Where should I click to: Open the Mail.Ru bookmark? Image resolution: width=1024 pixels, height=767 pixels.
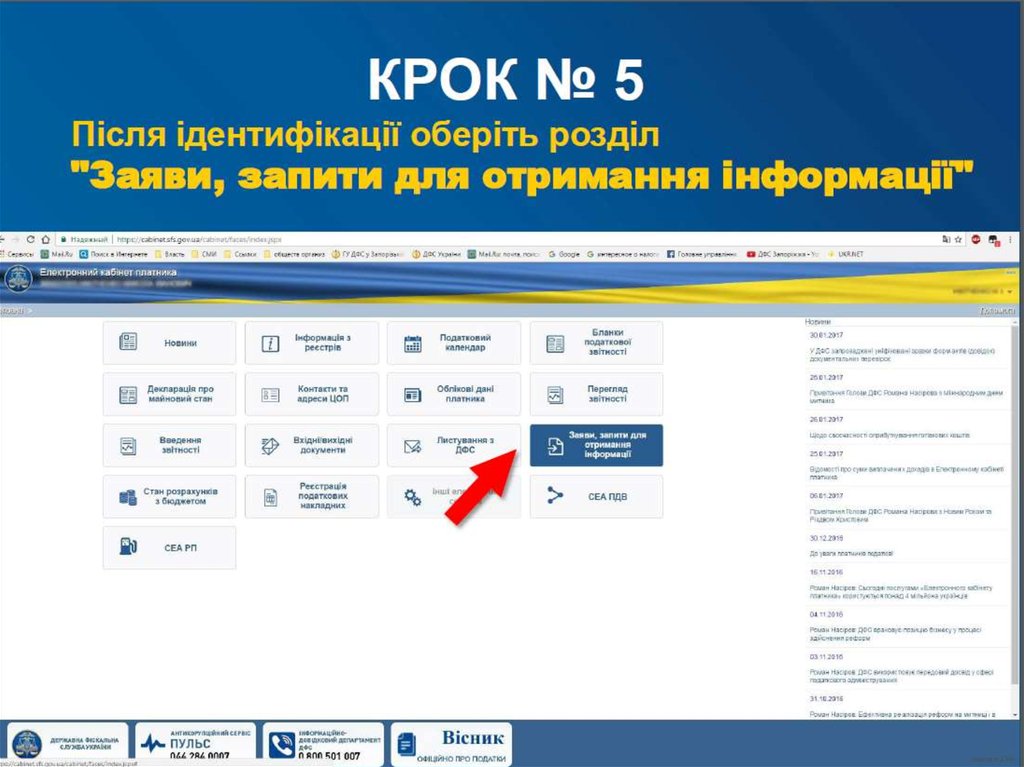[57, 254]
